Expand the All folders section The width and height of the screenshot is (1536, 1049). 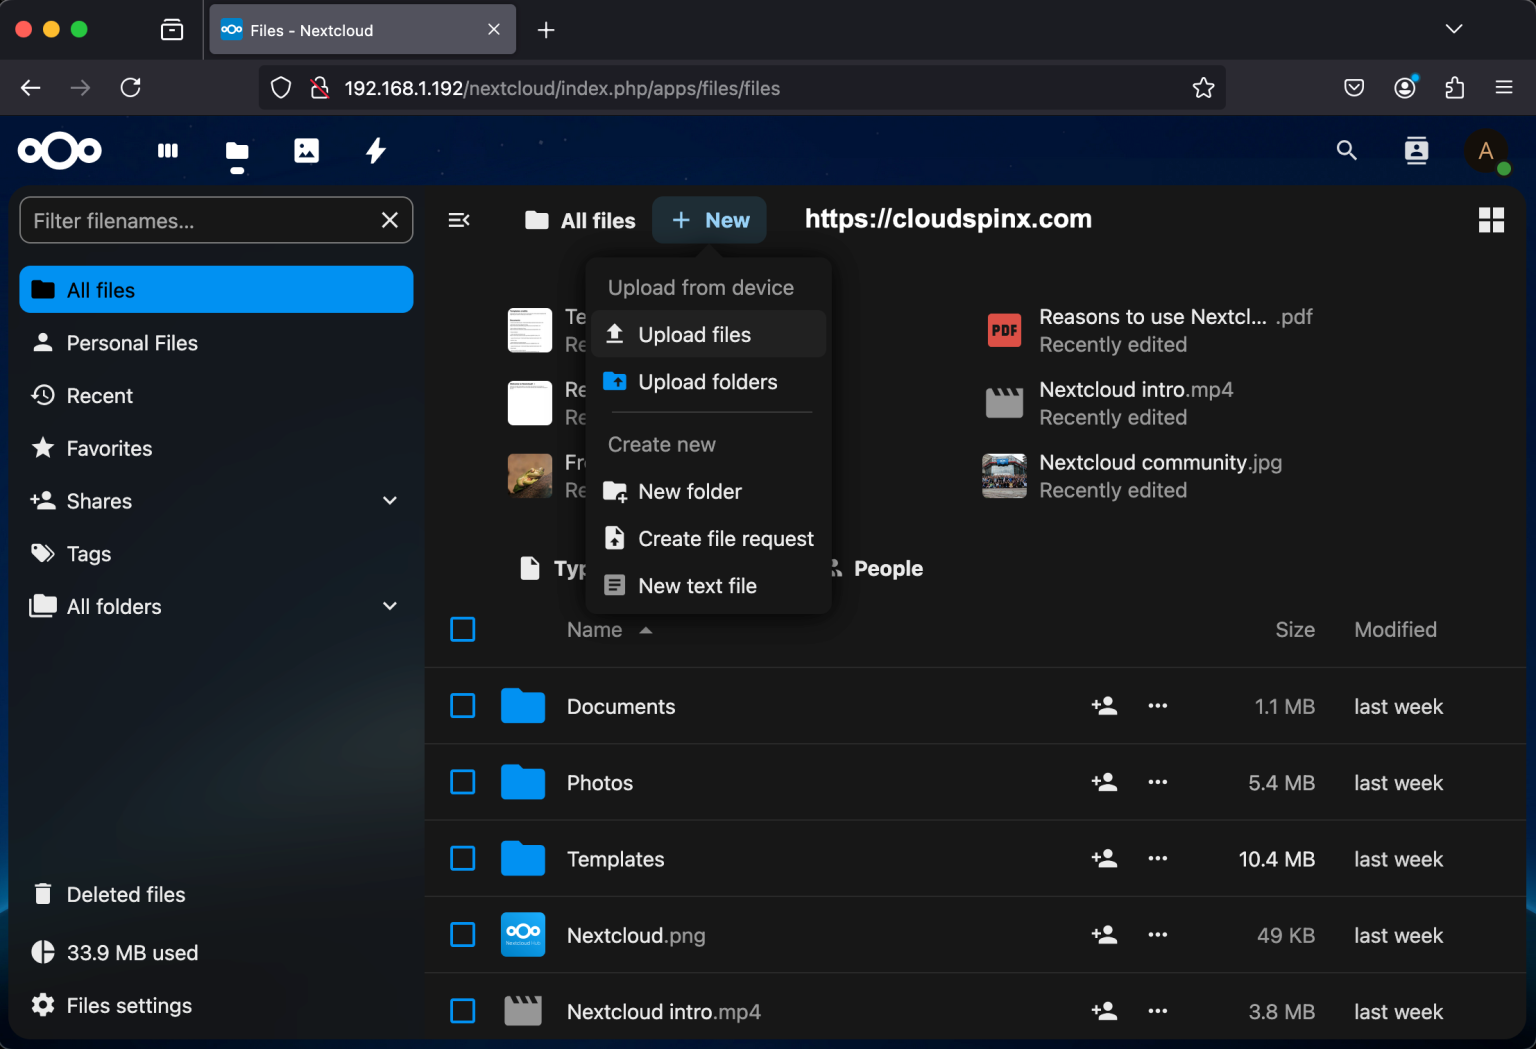click(x=389, y=606)
